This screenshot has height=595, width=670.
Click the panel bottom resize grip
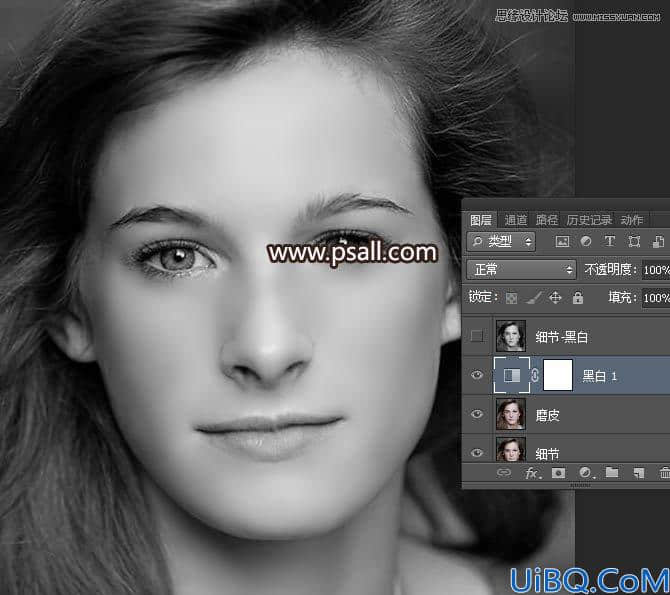coord(581,485)
